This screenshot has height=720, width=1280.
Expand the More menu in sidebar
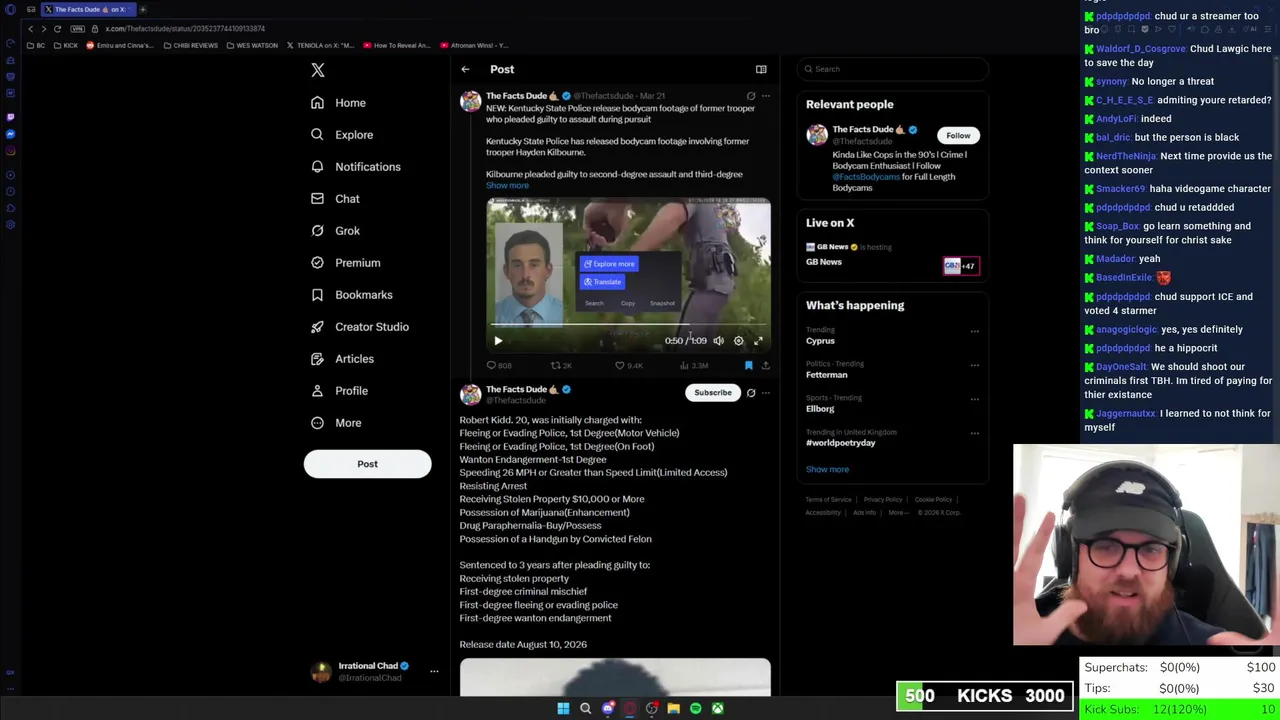click(x=336, y=423)
